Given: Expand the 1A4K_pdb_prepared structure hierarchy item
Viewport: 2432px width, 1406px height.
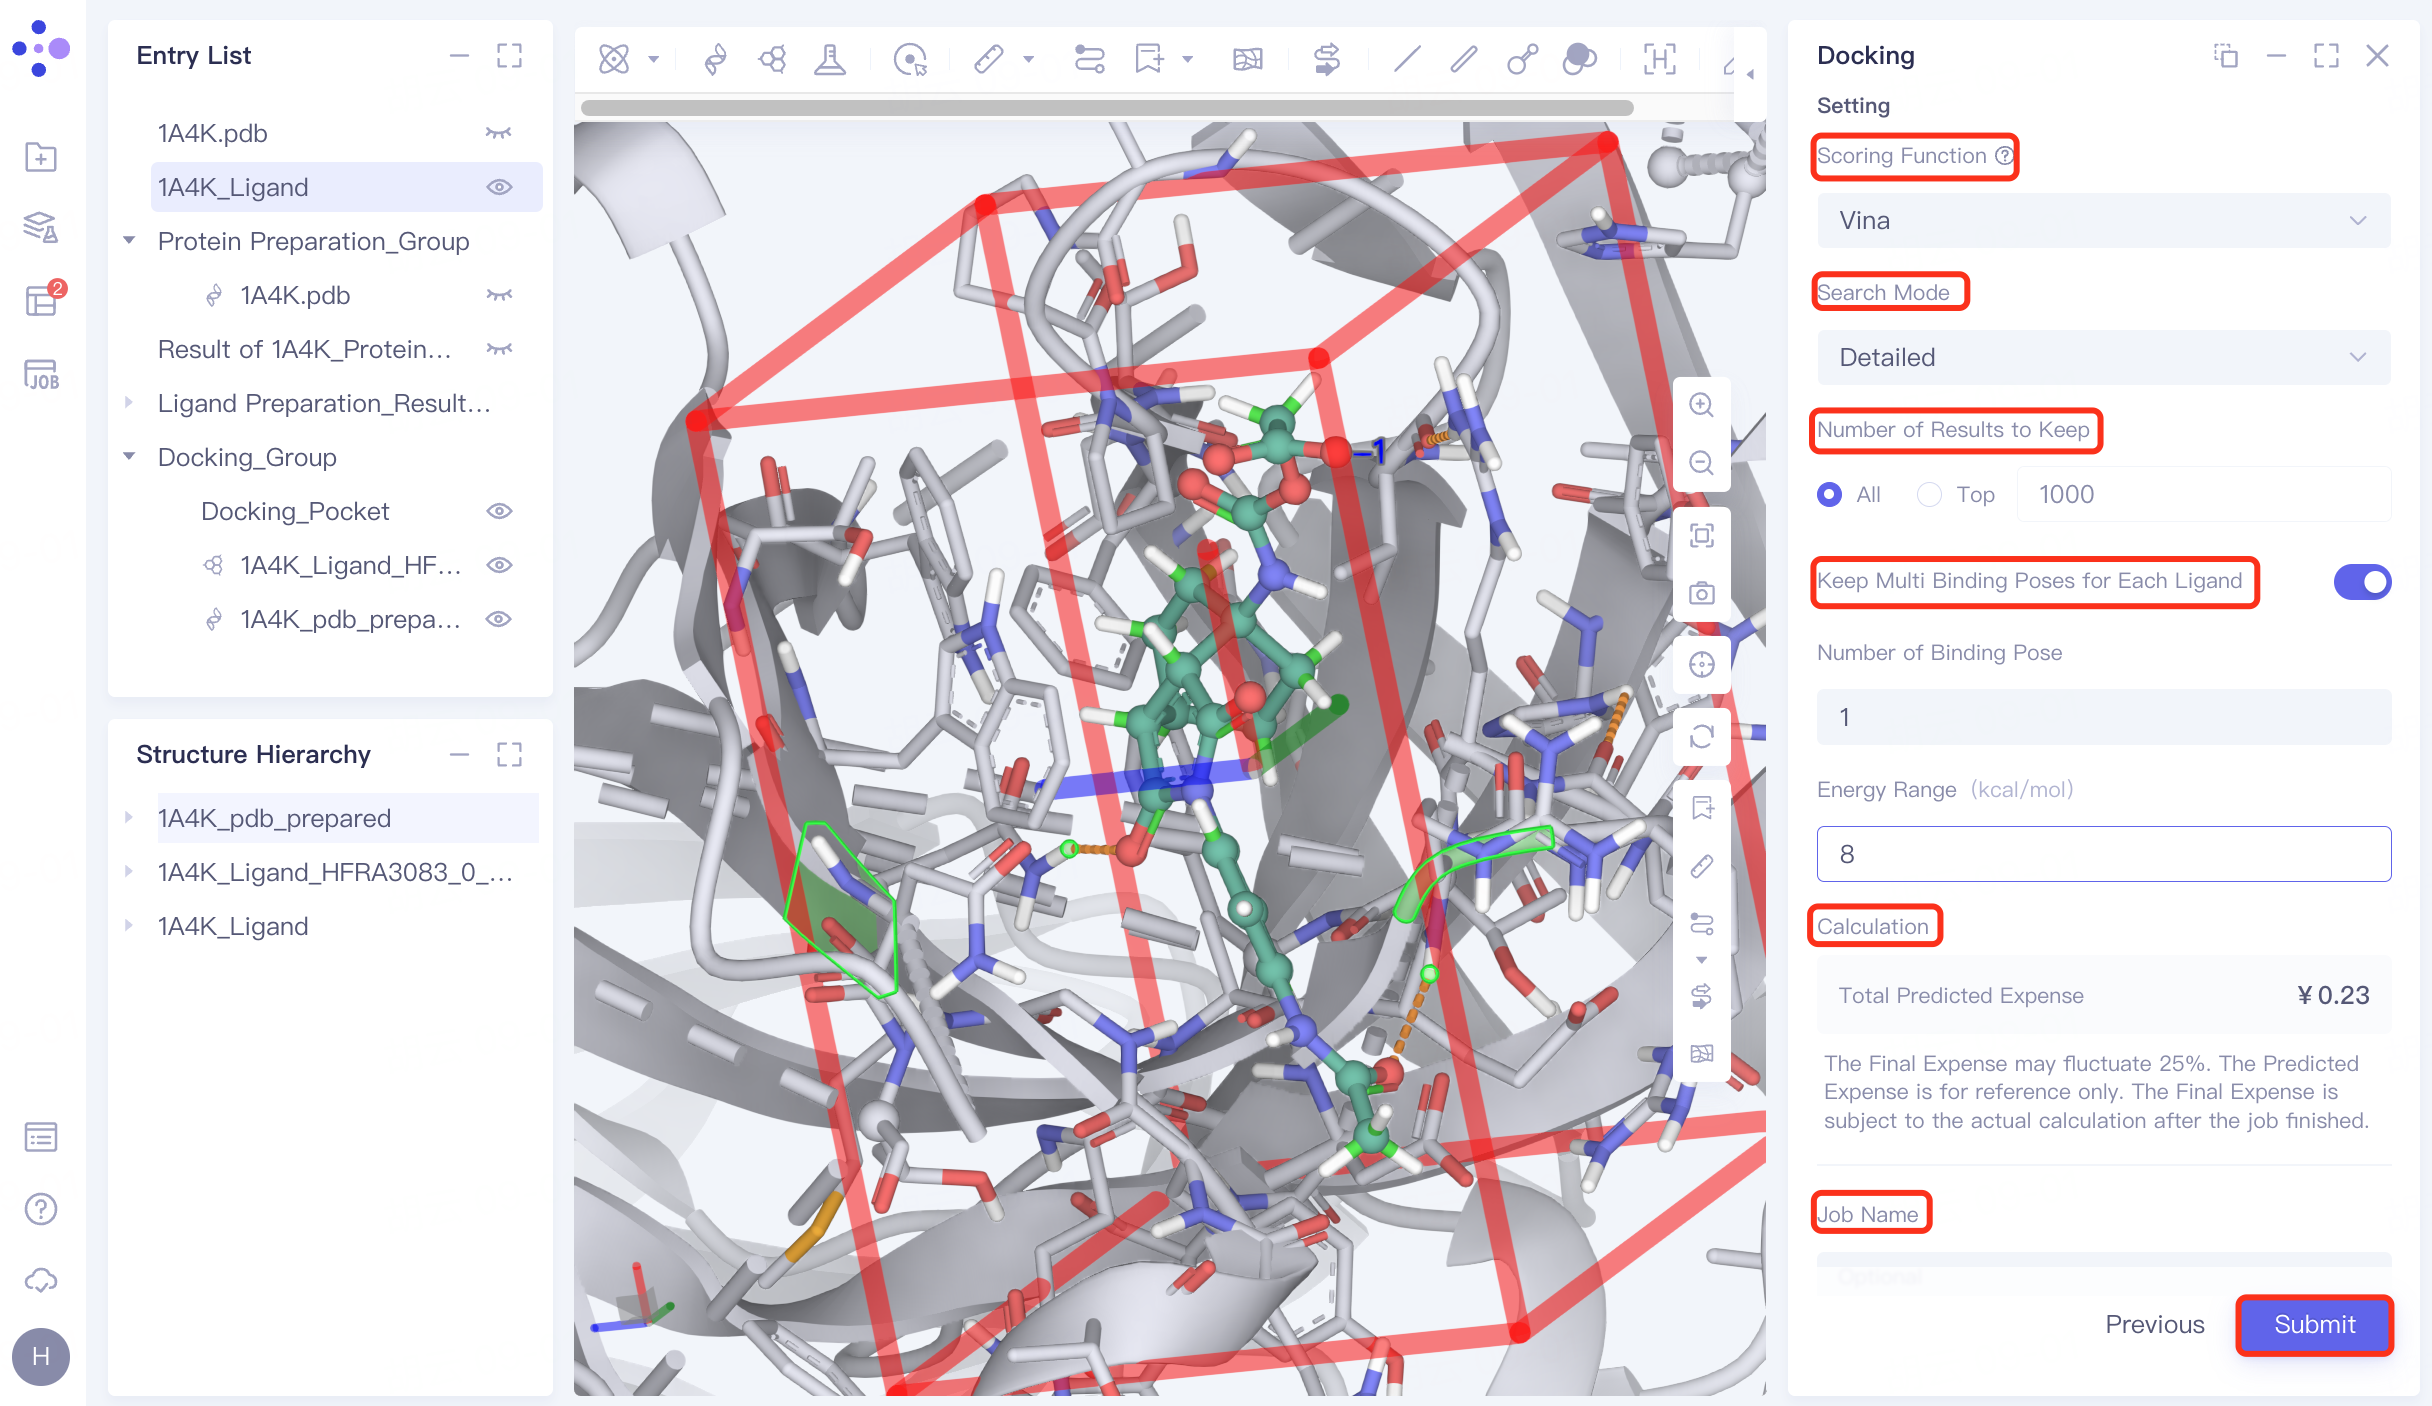Looking at the screenshot, I should tap(130, 817).
